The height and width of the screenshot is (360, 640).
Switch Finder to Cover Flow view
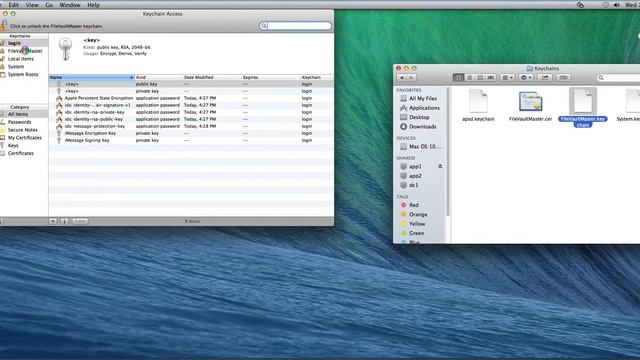coord(491,78)
